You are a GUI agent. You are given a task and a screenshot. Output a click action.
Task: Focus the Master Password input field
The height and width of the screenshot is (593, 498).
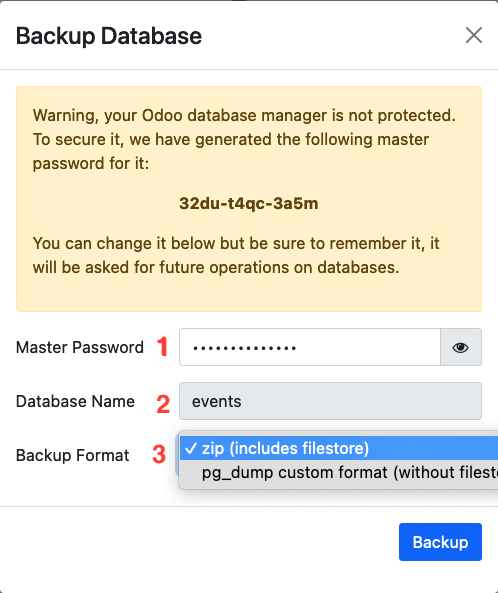(x=310, y=347)
